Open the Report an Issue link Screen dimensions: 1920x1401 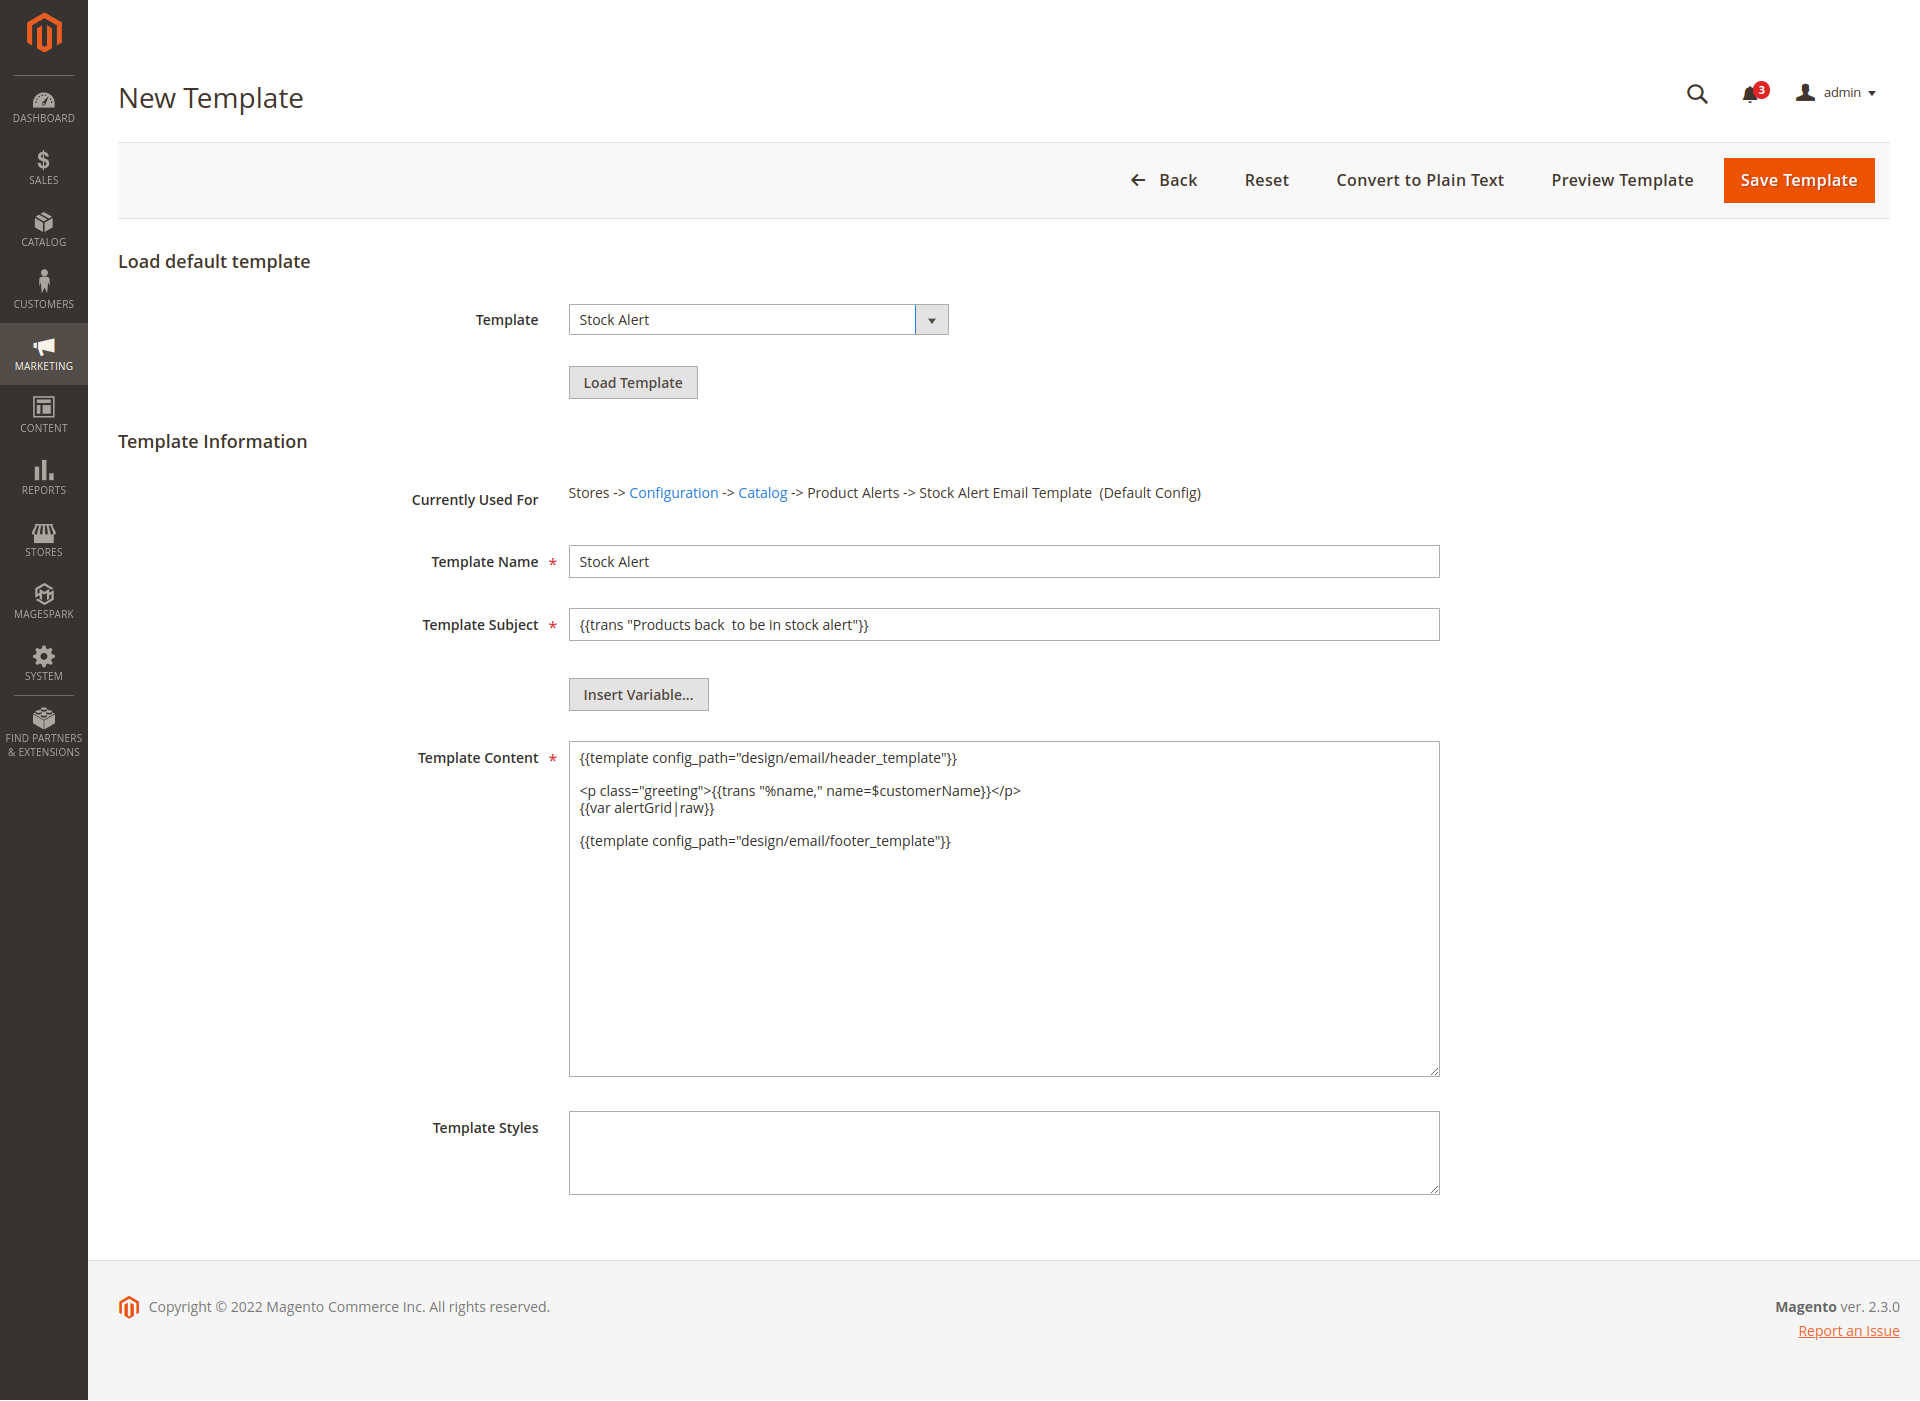pos(1848,1331)
